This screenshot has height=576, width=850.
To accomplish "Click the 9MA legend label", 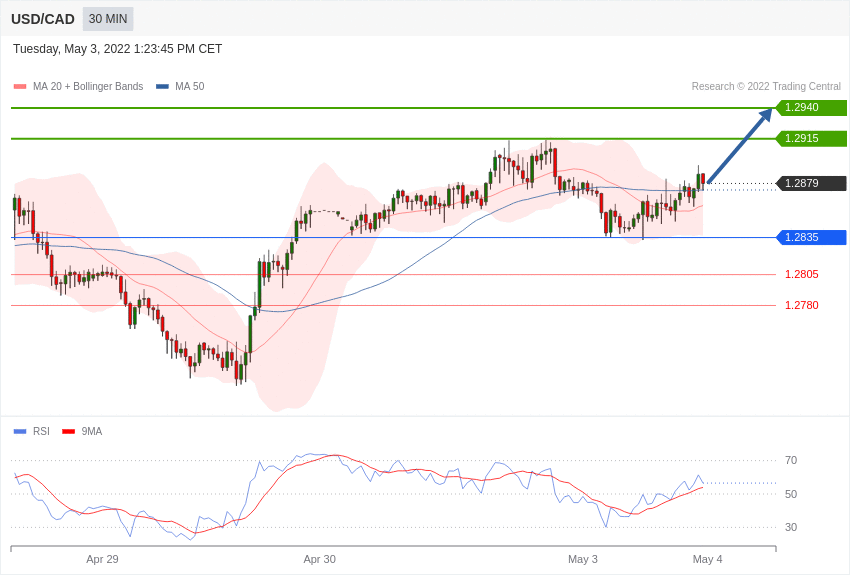I will pos(92,431).
